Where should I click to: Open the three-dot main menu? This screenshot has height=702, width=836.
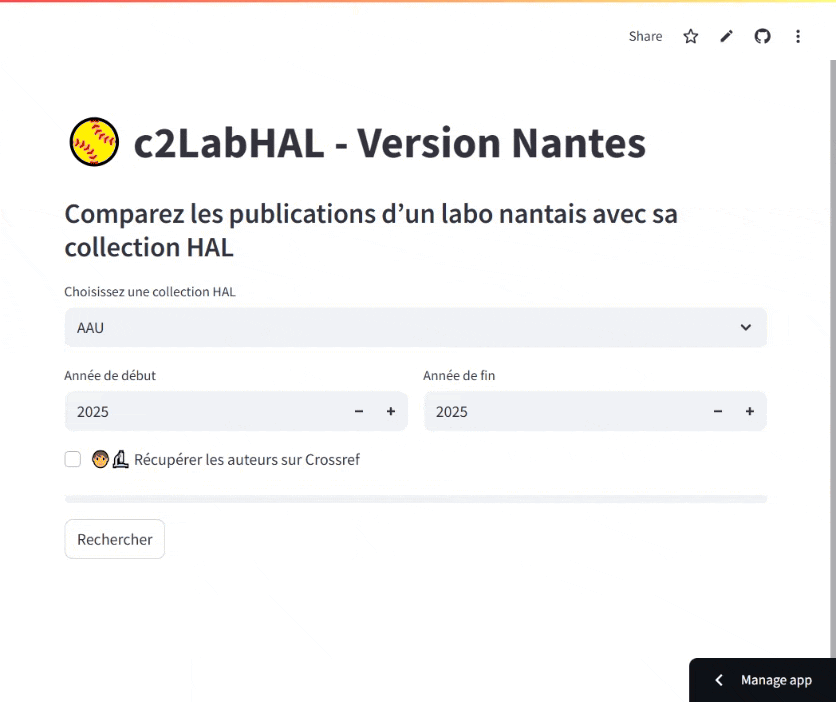point(798,36)
